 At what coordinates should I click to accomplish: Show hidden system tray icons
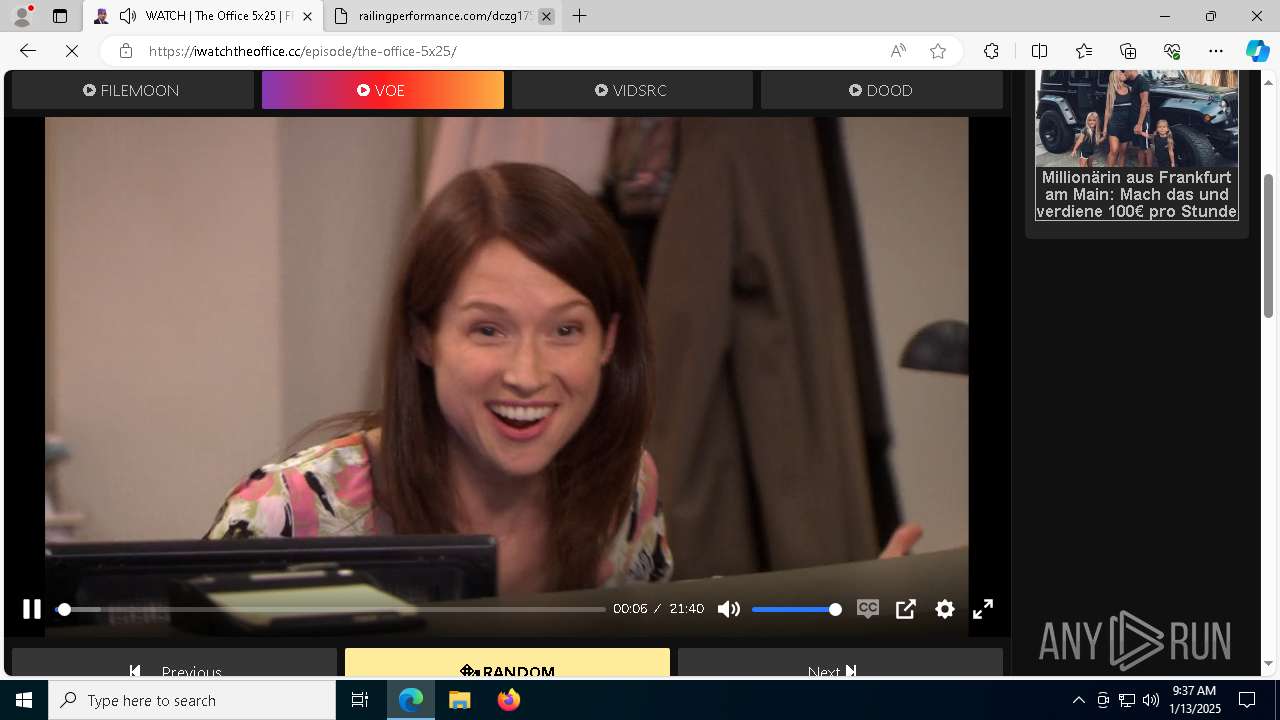click(1078, 700)
